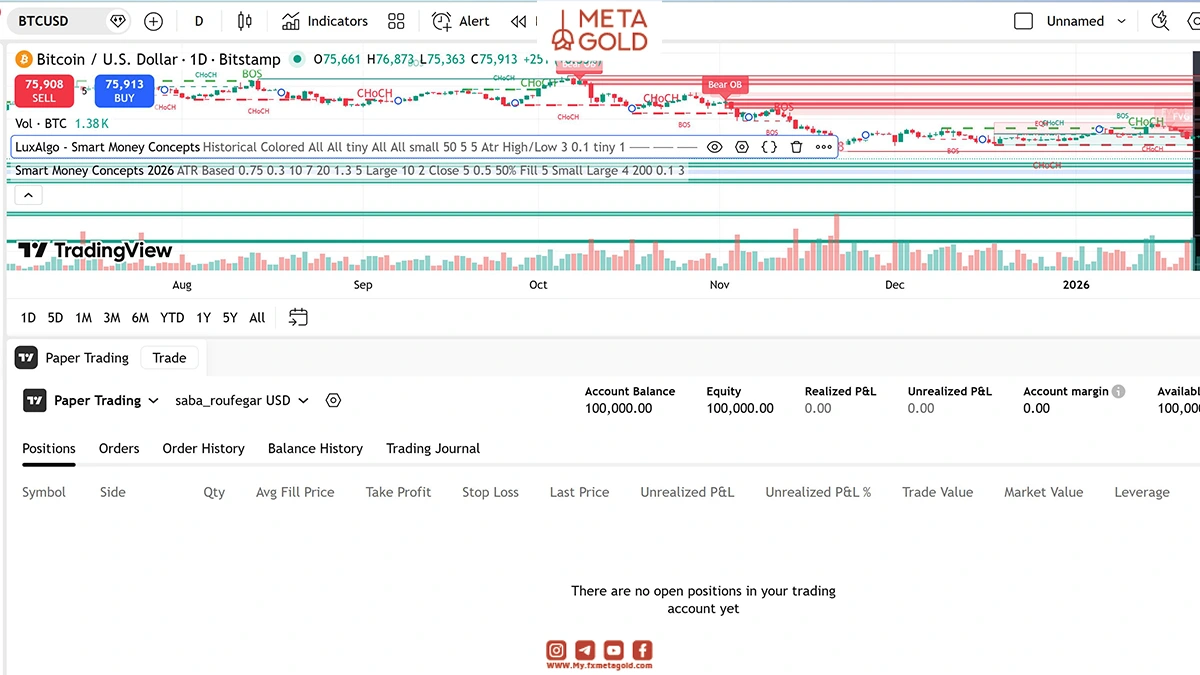Sort positions by the Last Price column
1200x675 pixels.
(579, 492)
